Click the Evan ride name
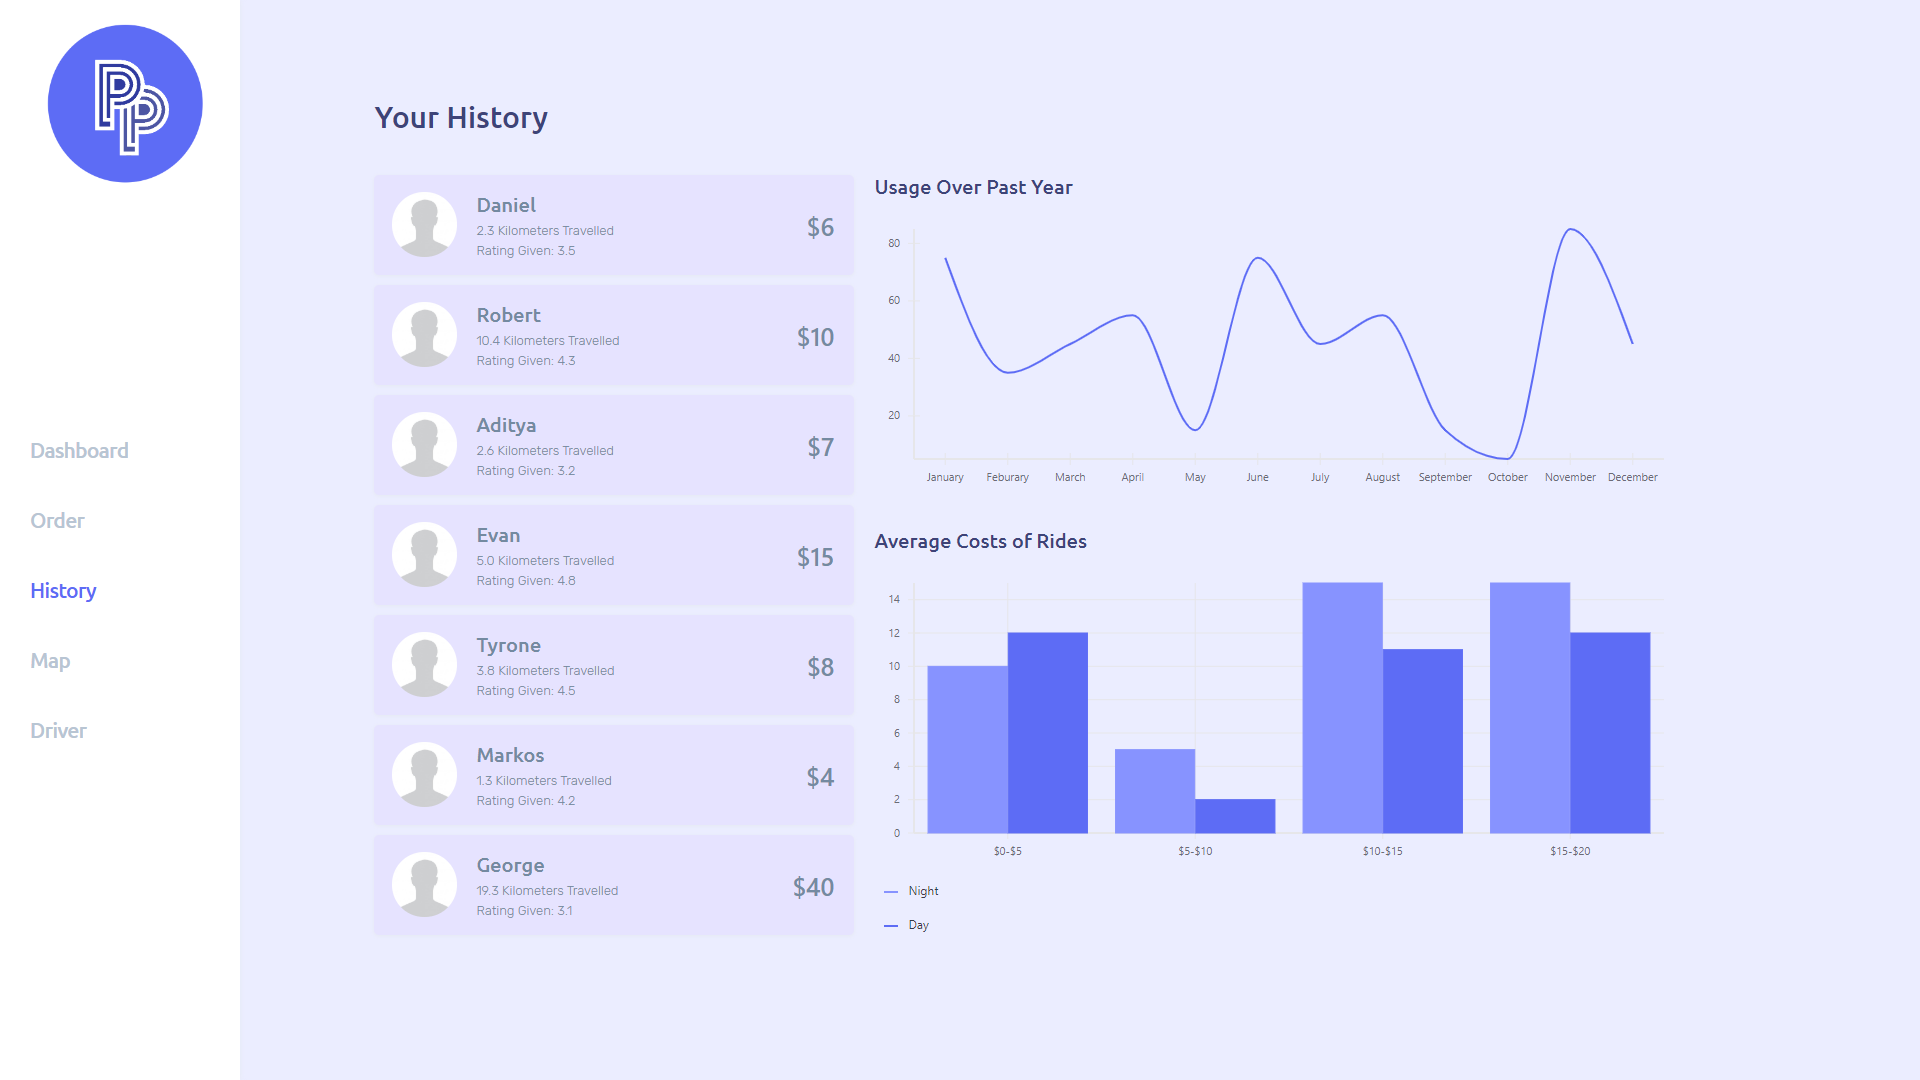This screenshot has height=1080, width=1920. pyautogui.click(x=498, y=535)
